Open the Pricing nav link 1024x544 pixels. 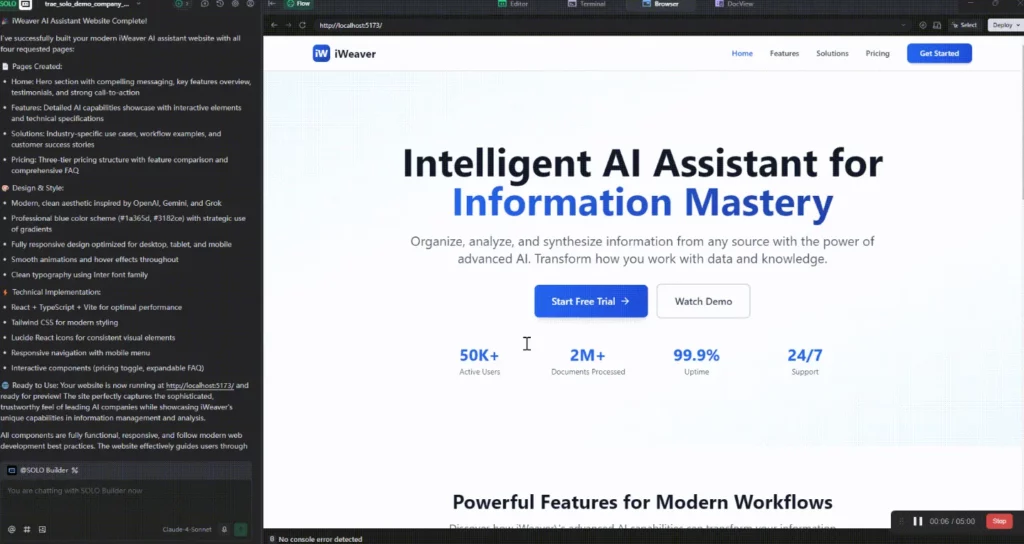coord(877,54)
